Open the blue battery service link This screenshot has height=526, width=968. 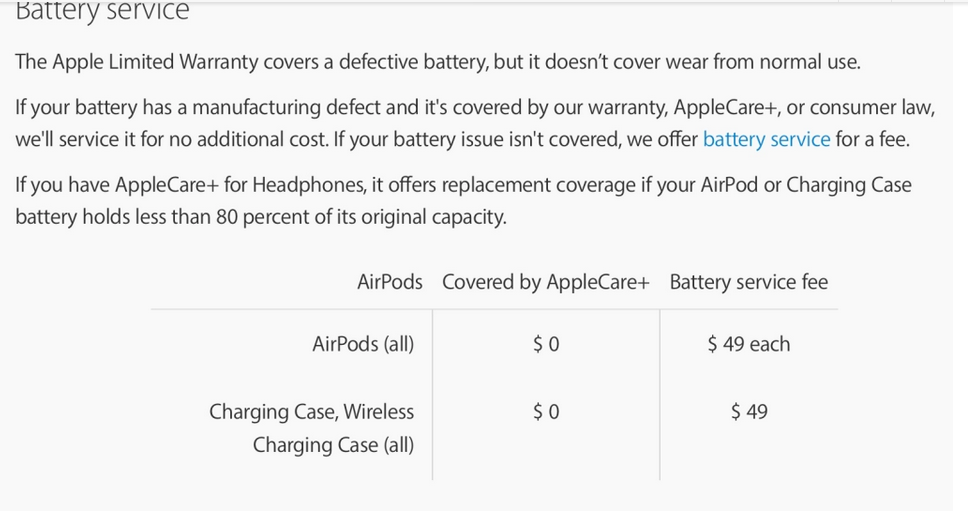766,140
